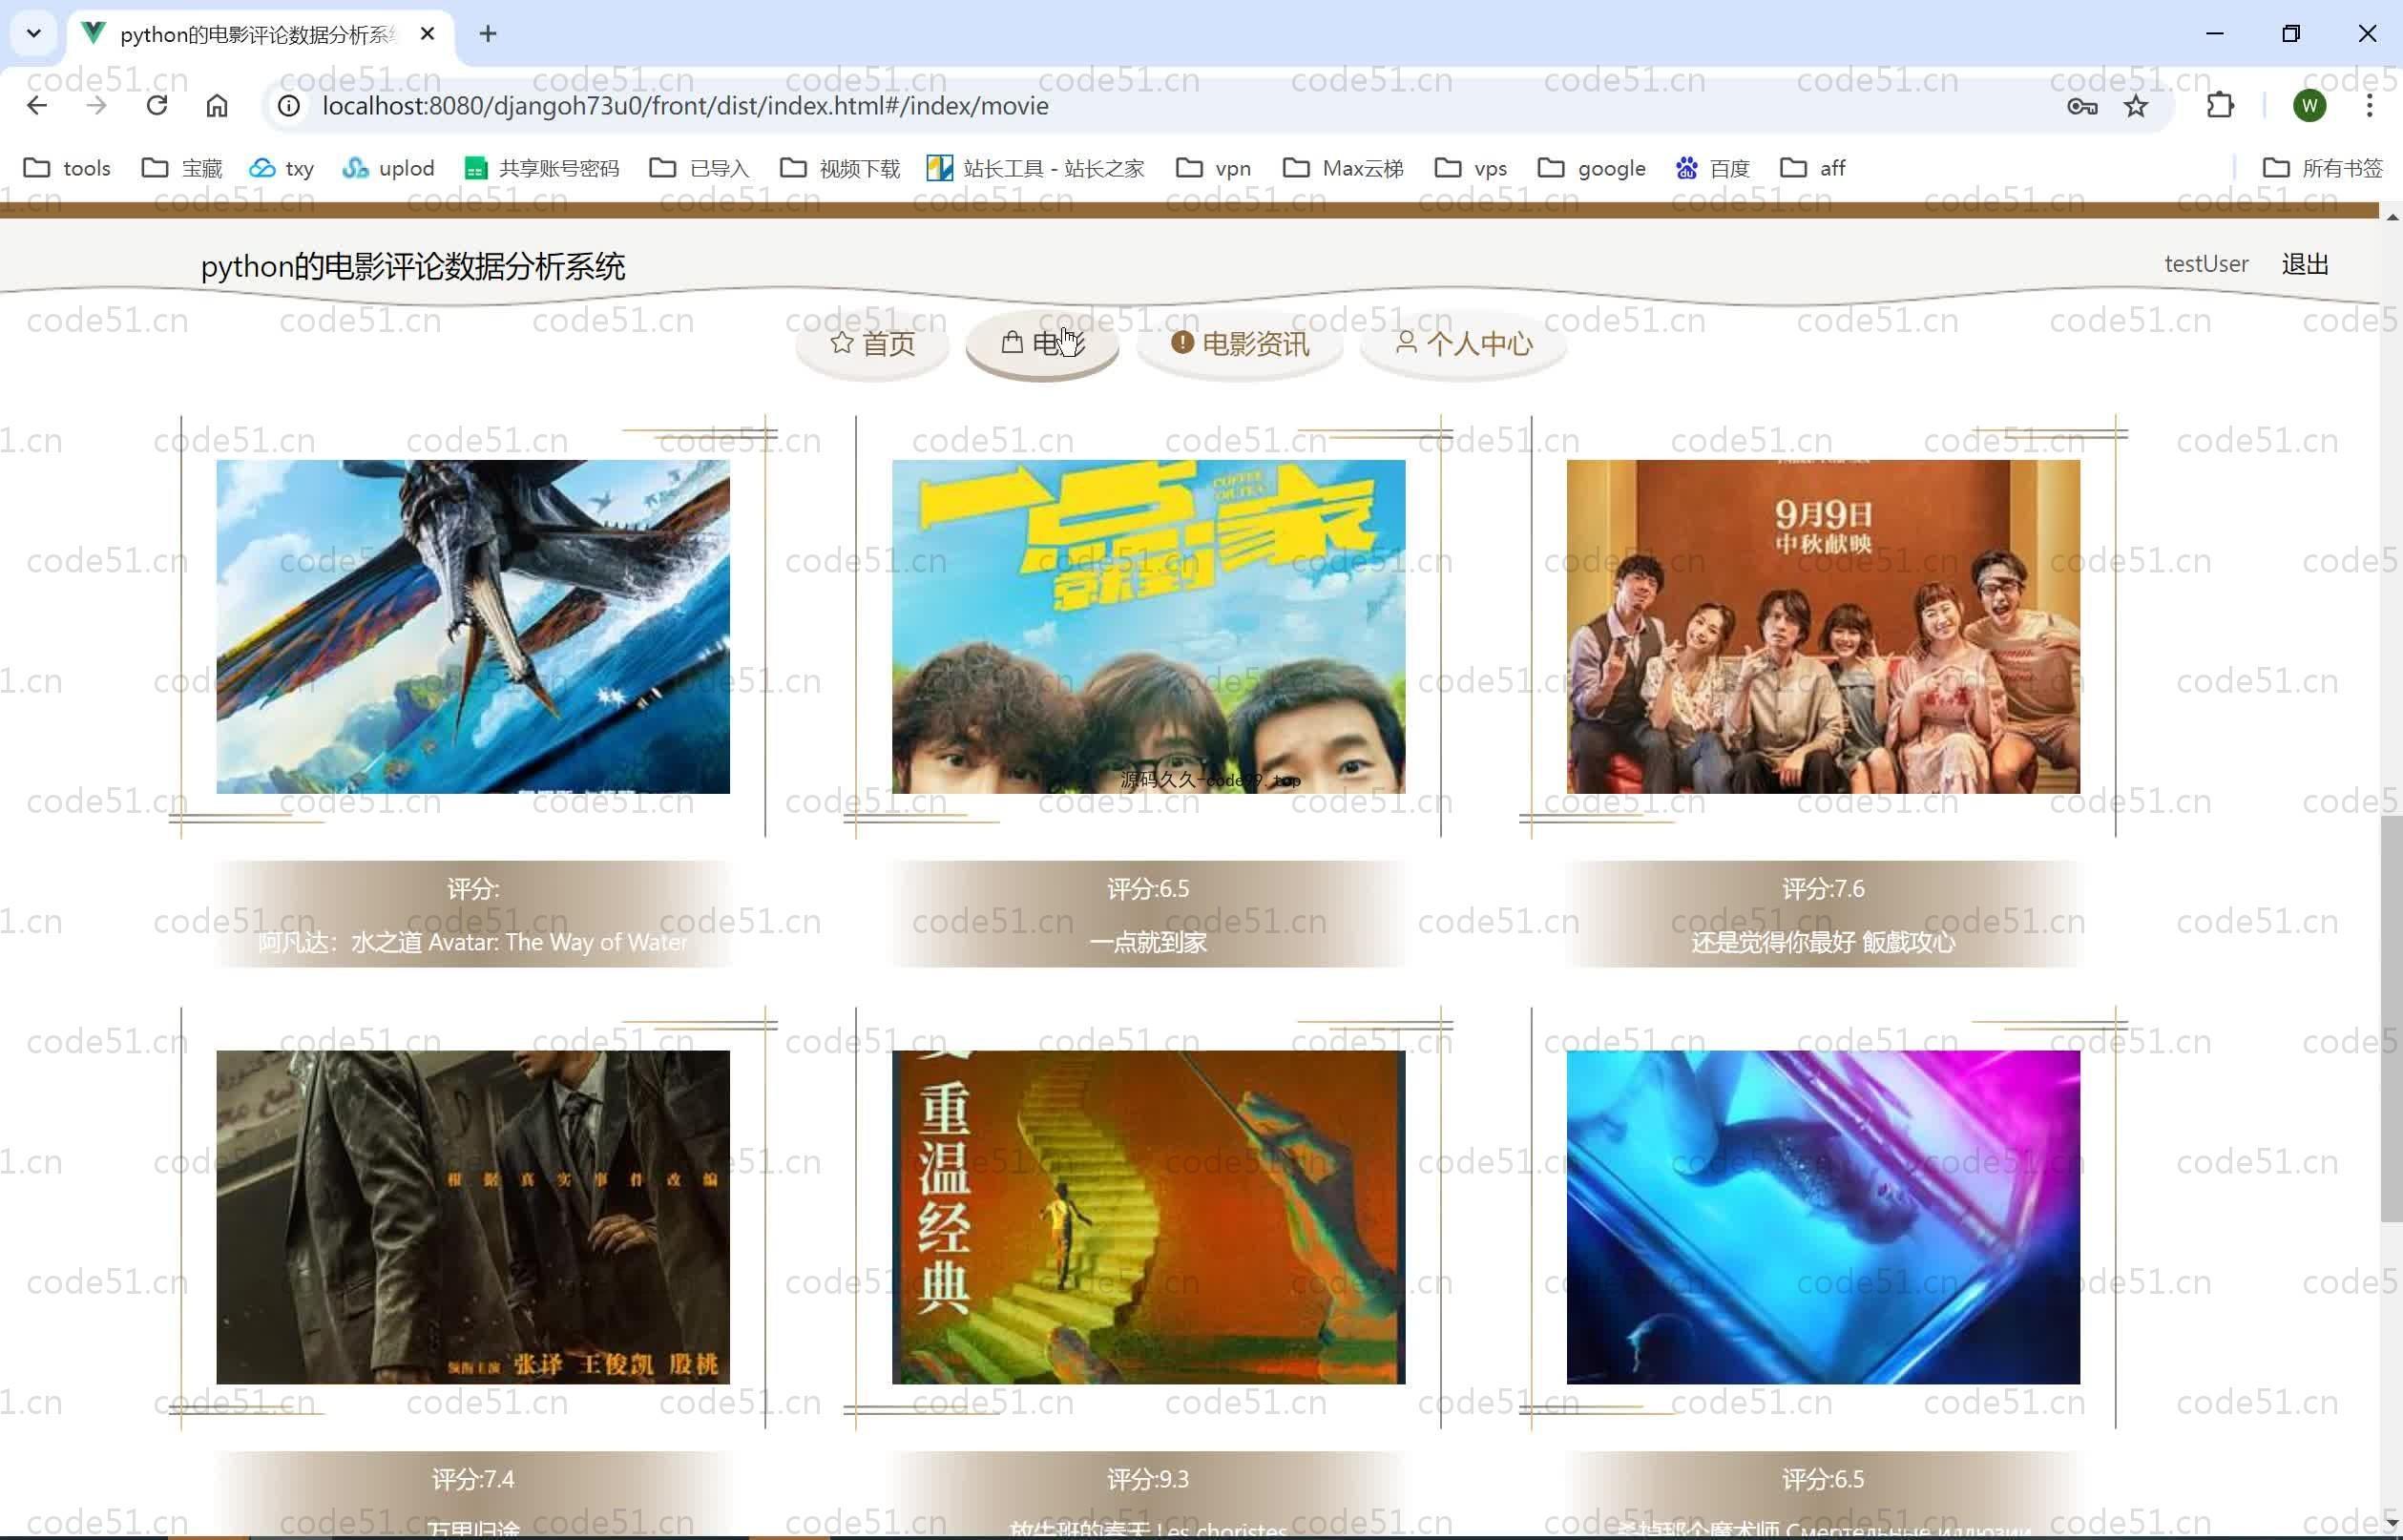This screenshot has width=2403, height=1540.
Task: Open the browser extensions puzzle icon
Action: tap(2220, 106)
